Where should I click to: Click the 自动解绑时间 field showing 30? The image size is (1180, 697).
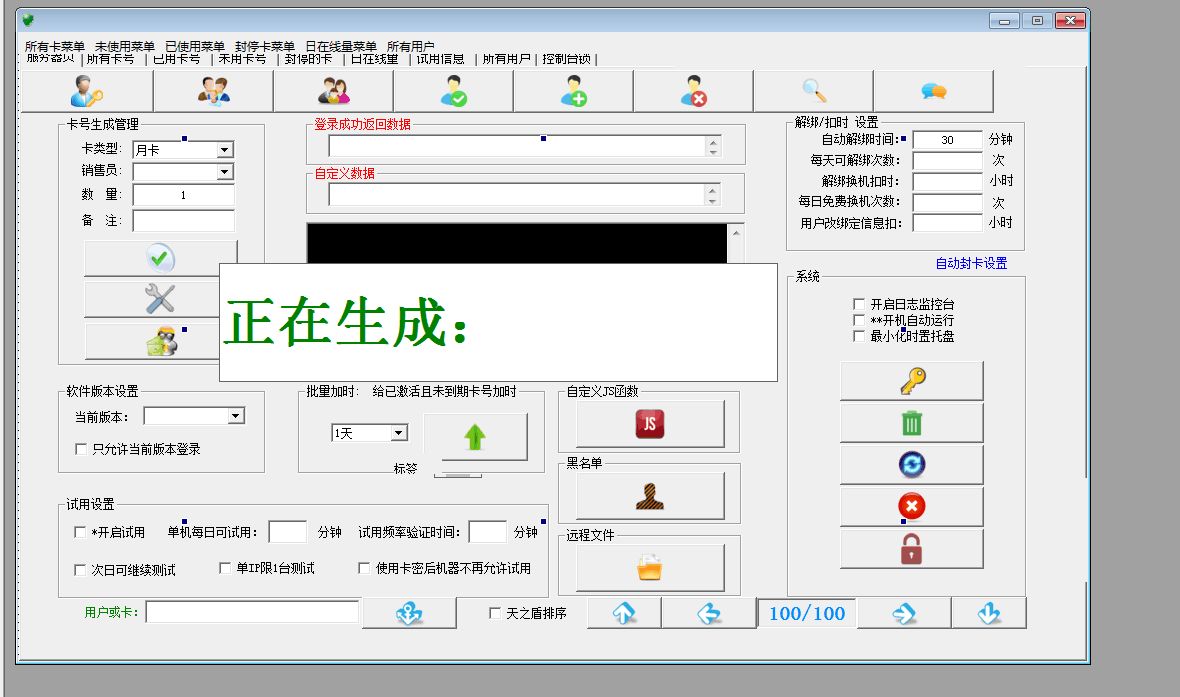pos(947,140)
